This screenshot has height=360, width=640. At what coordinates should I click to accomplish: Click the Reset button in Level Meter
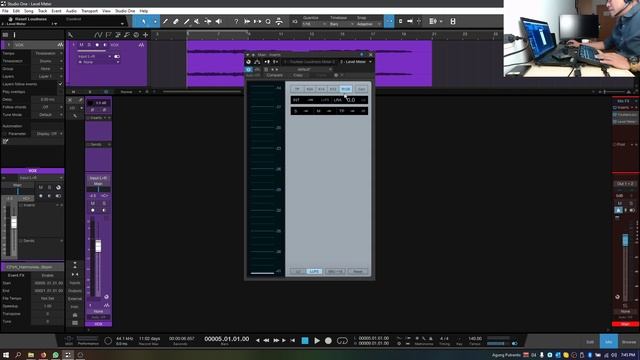[x=358, y=271]
